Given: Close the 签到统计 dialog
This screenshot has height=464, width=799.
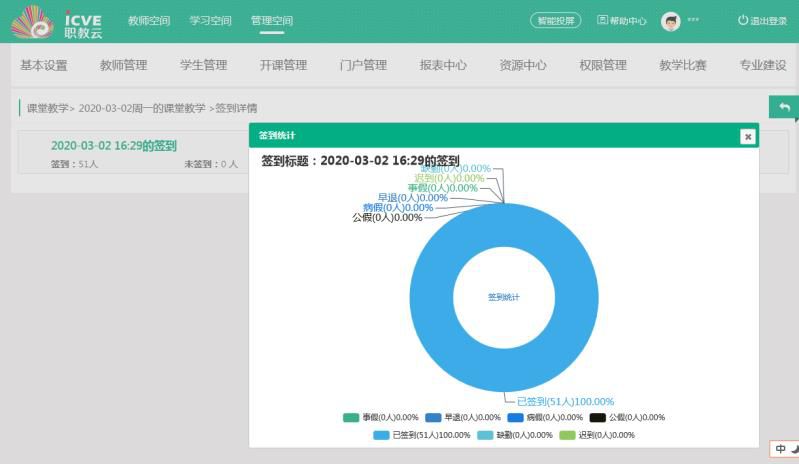Looking at the screenshot, I should click(747, 136).
